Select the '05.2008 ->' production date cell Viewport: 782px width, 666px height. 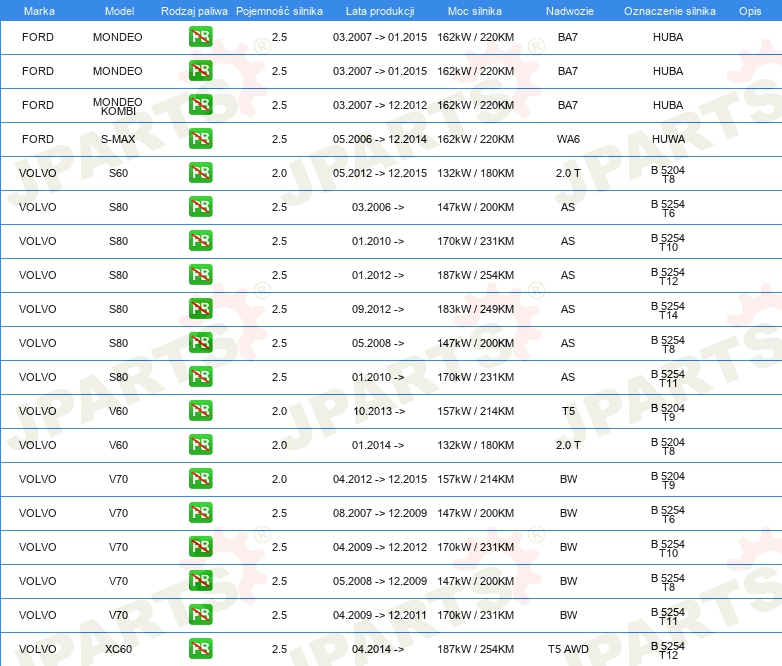[x=378, y=343]
